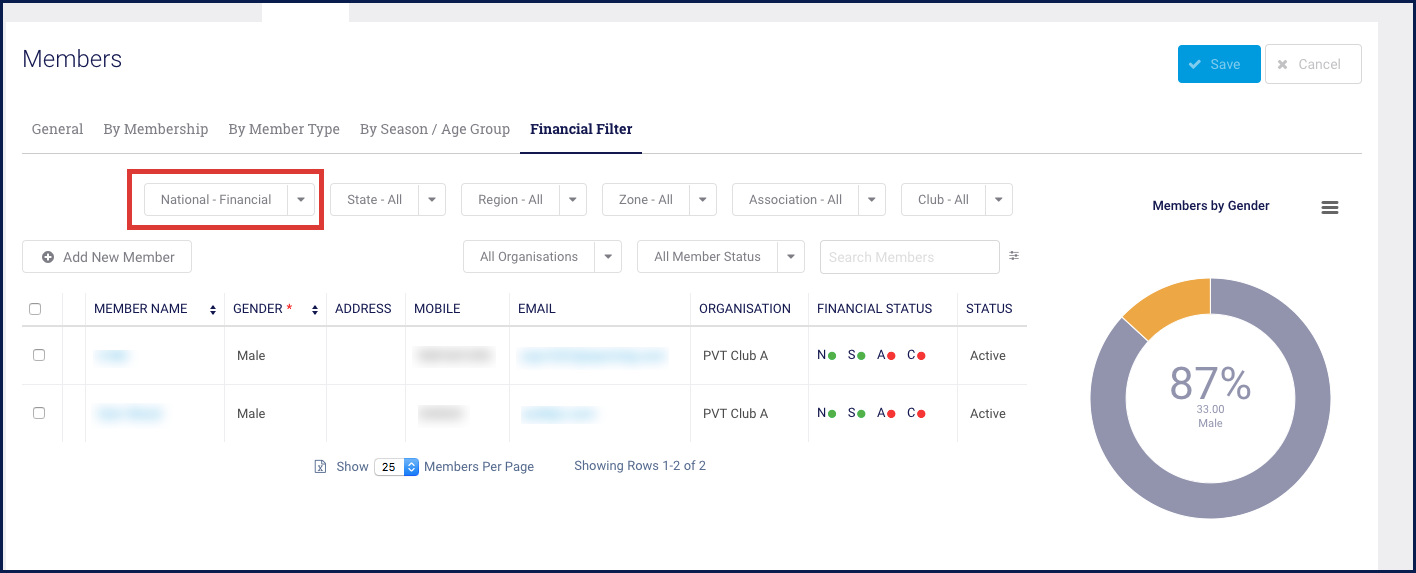Open the chart hamburger menu icon
The image size is (1416, 573).
pos(1329,207)
